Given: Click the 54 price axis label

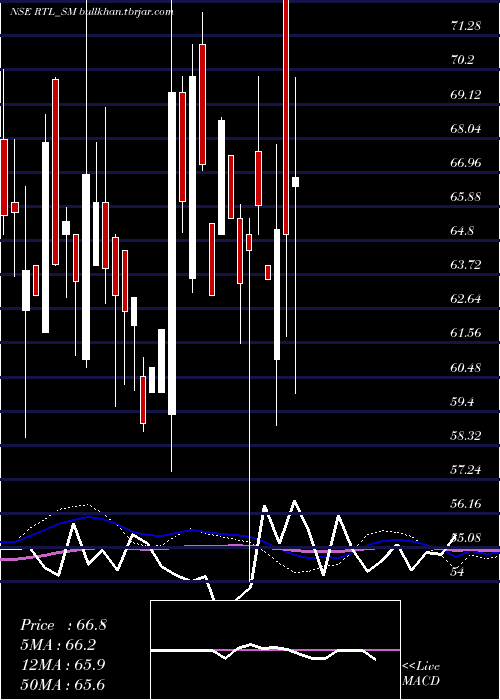Looking at the screenshot, I should coord(458,572).
